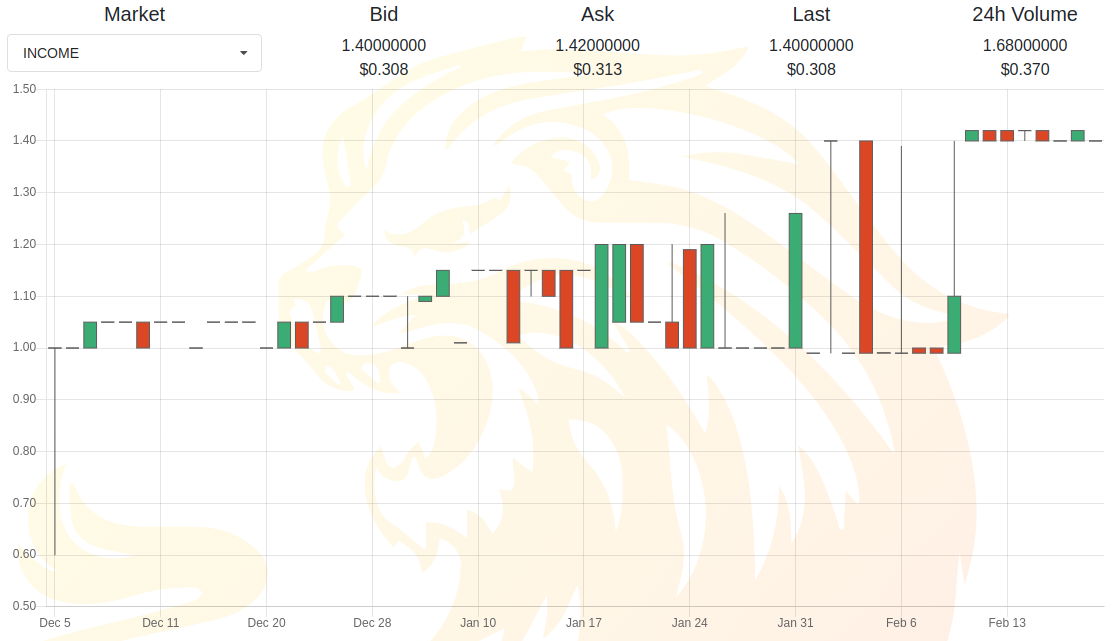Click the green candlestick rising from 0.99 to 1.10

pyautogui.click(x=954, y=324)
